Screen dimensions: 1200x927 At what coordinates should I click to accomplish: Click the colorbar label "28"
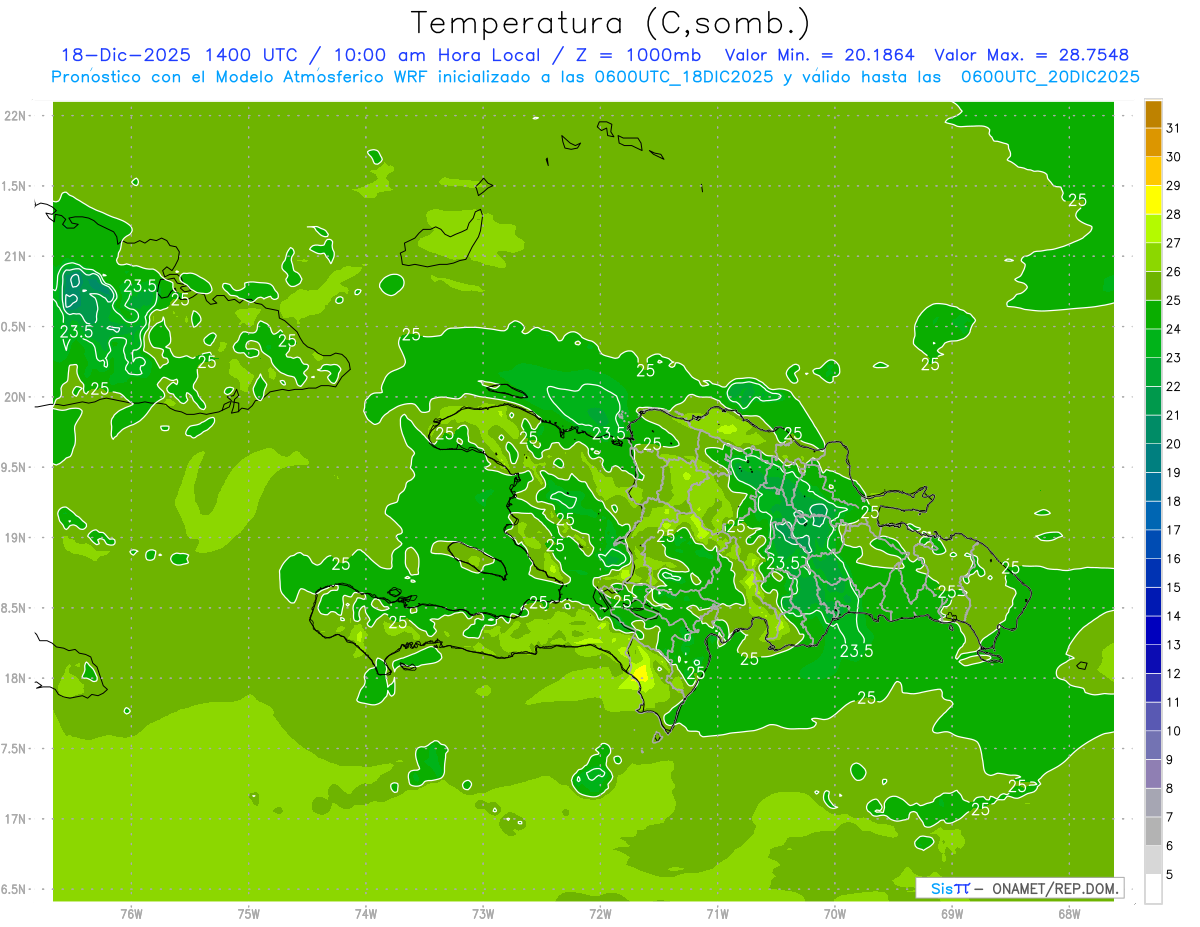tap(1174, 214)
